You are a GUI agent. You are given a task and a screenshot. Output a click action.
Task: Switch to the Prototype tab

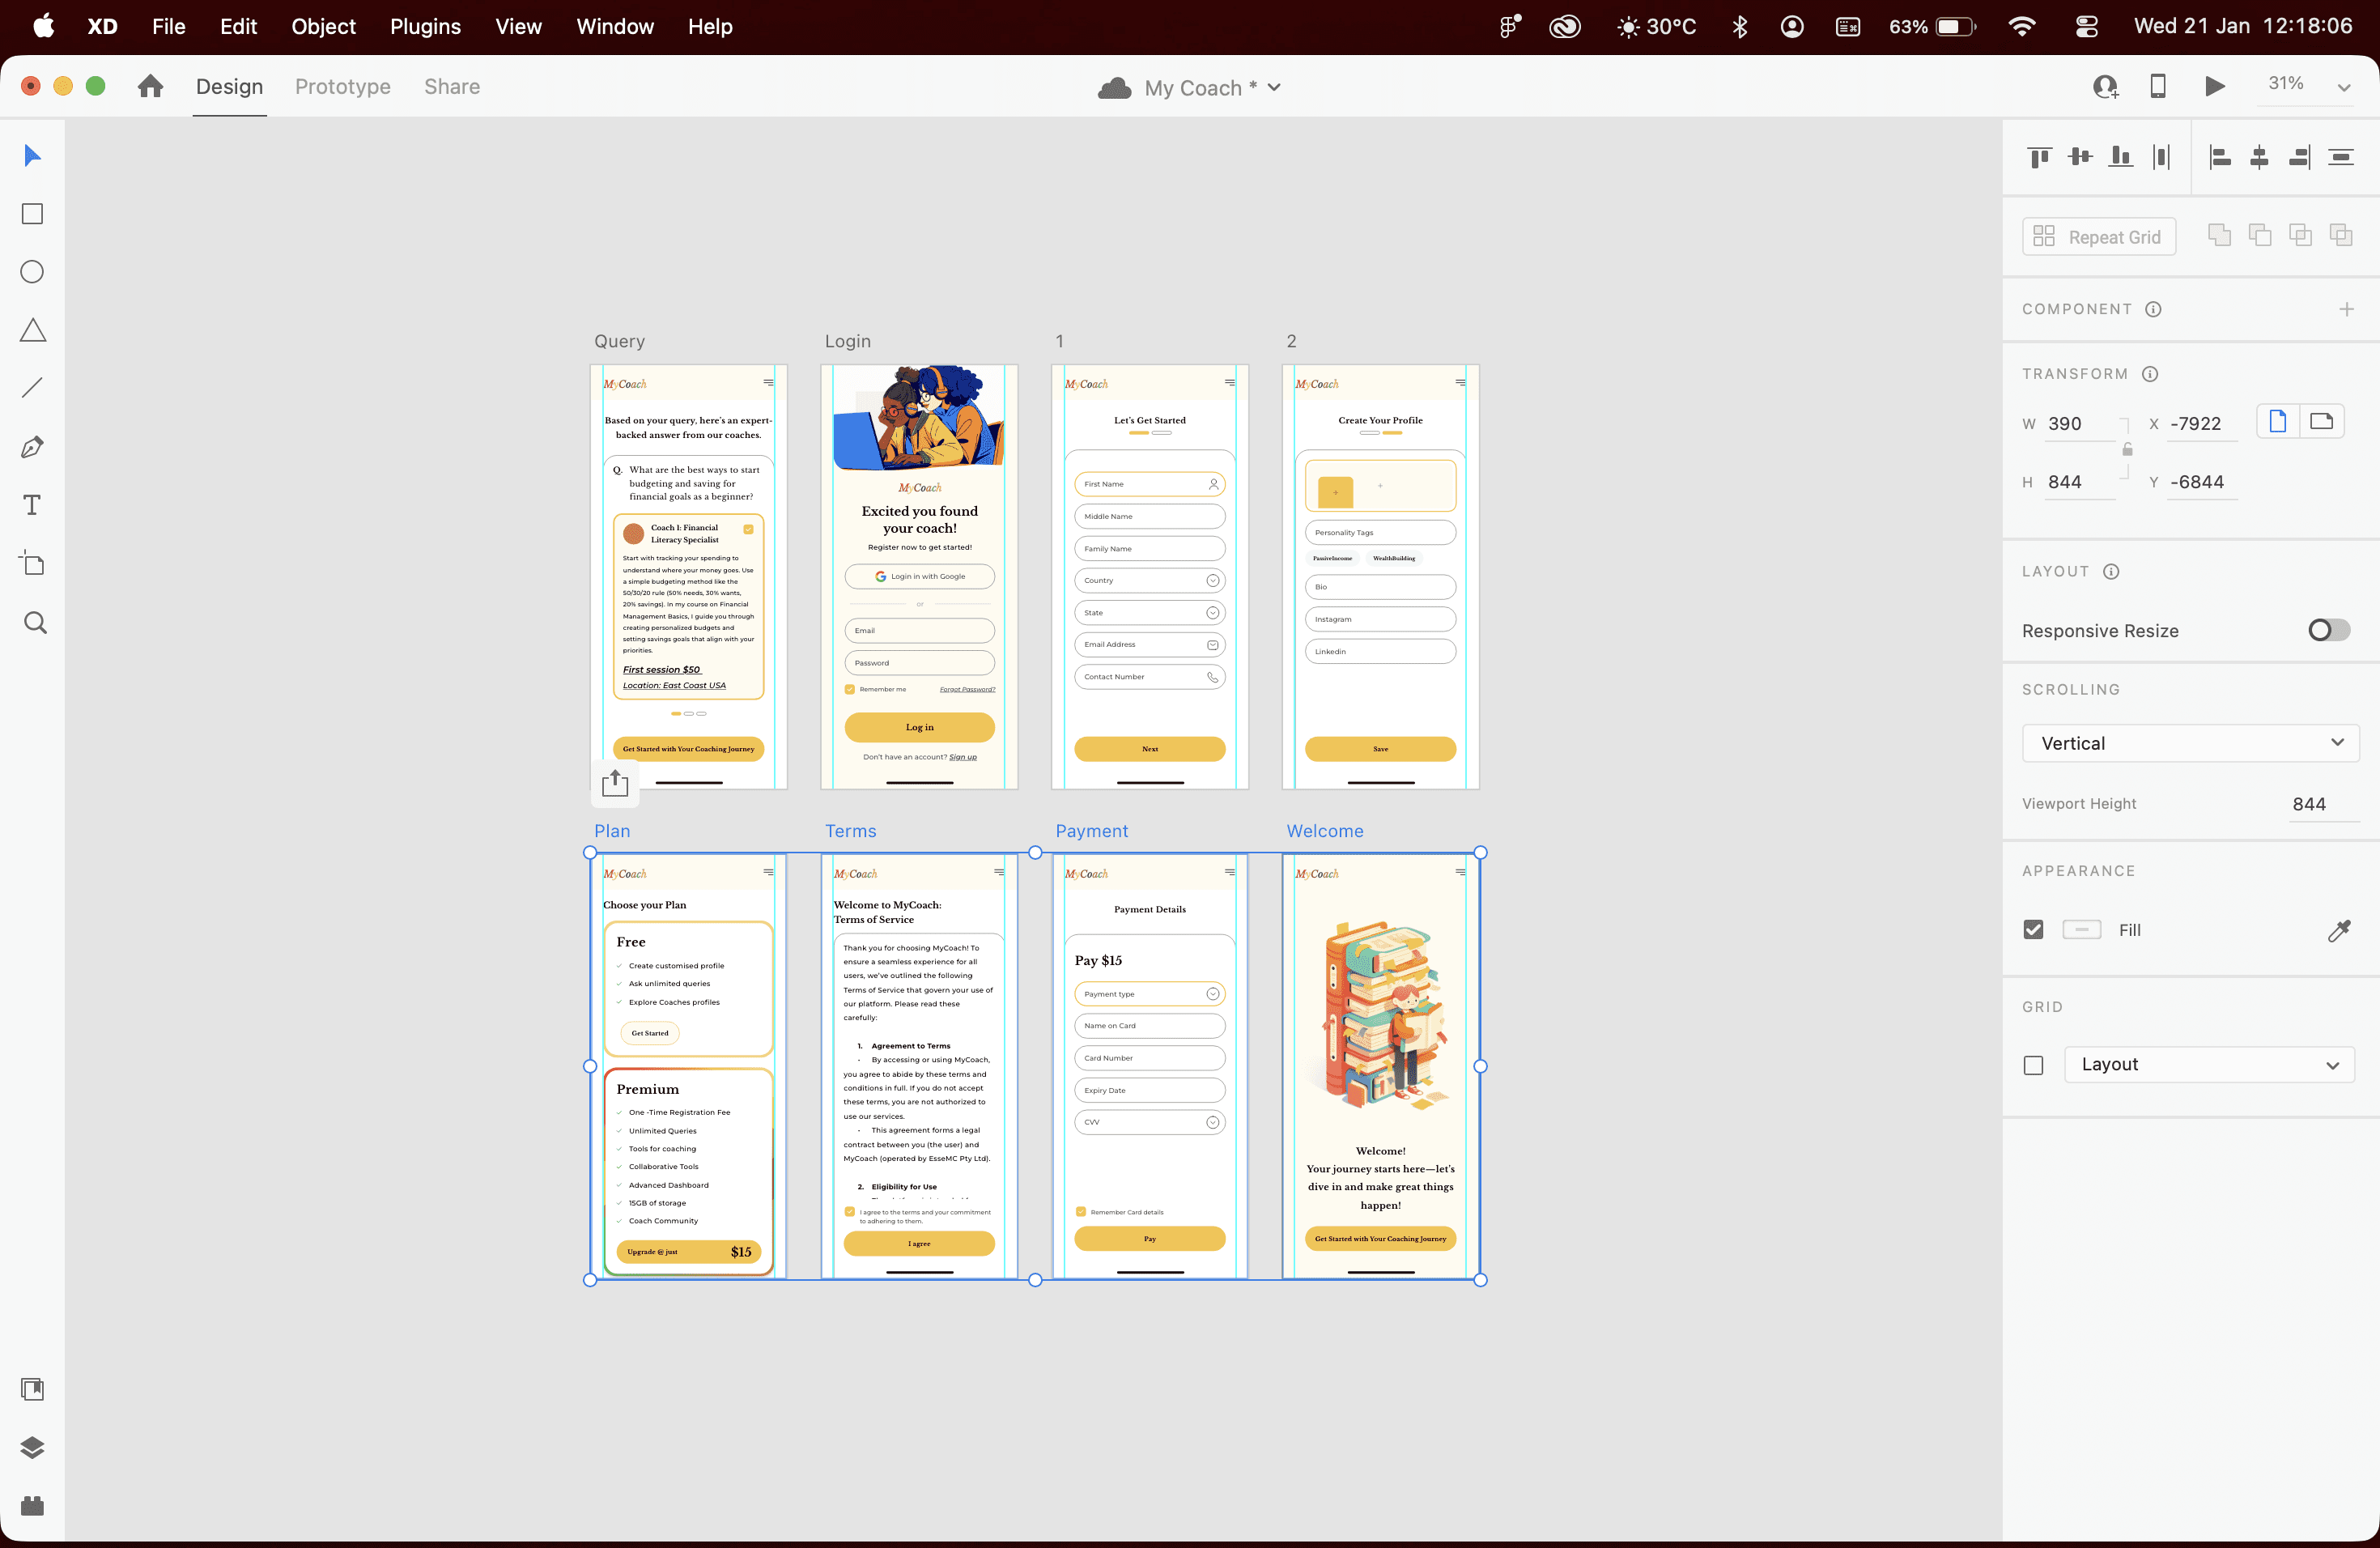342,86
